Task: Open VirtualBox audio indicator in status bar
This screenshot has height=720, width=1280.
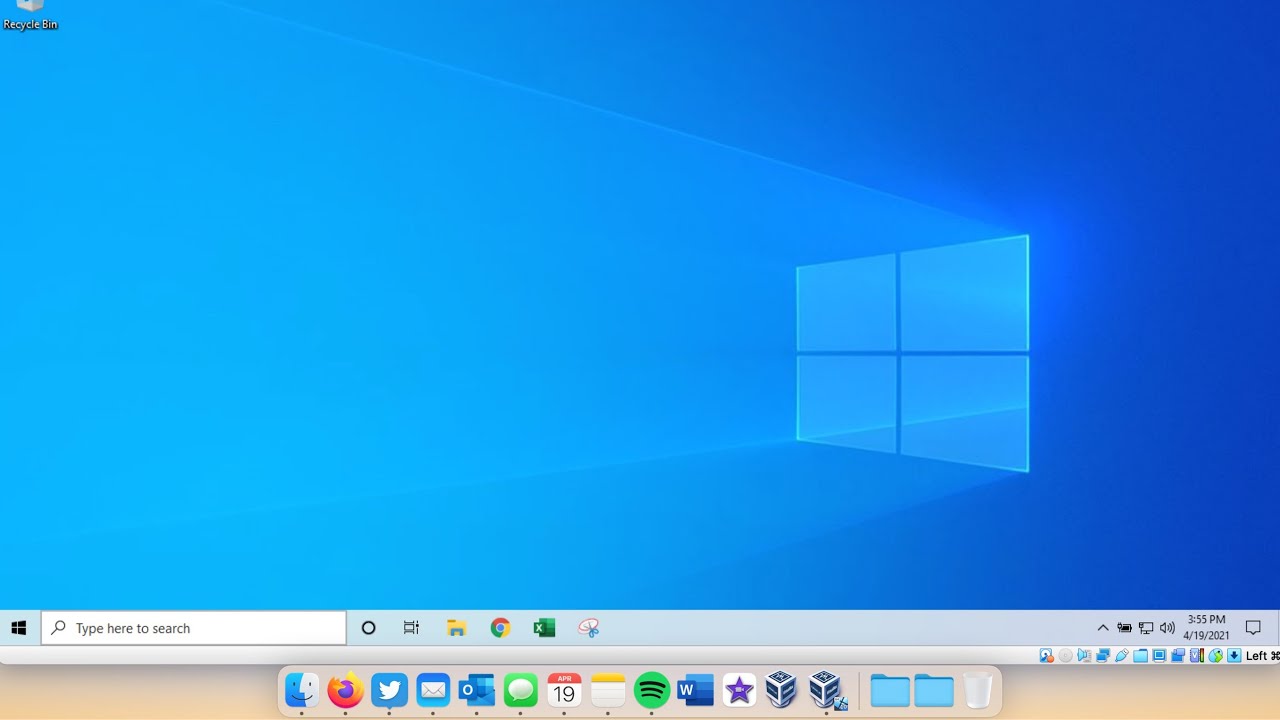Action: click(x=1084, y=656)
